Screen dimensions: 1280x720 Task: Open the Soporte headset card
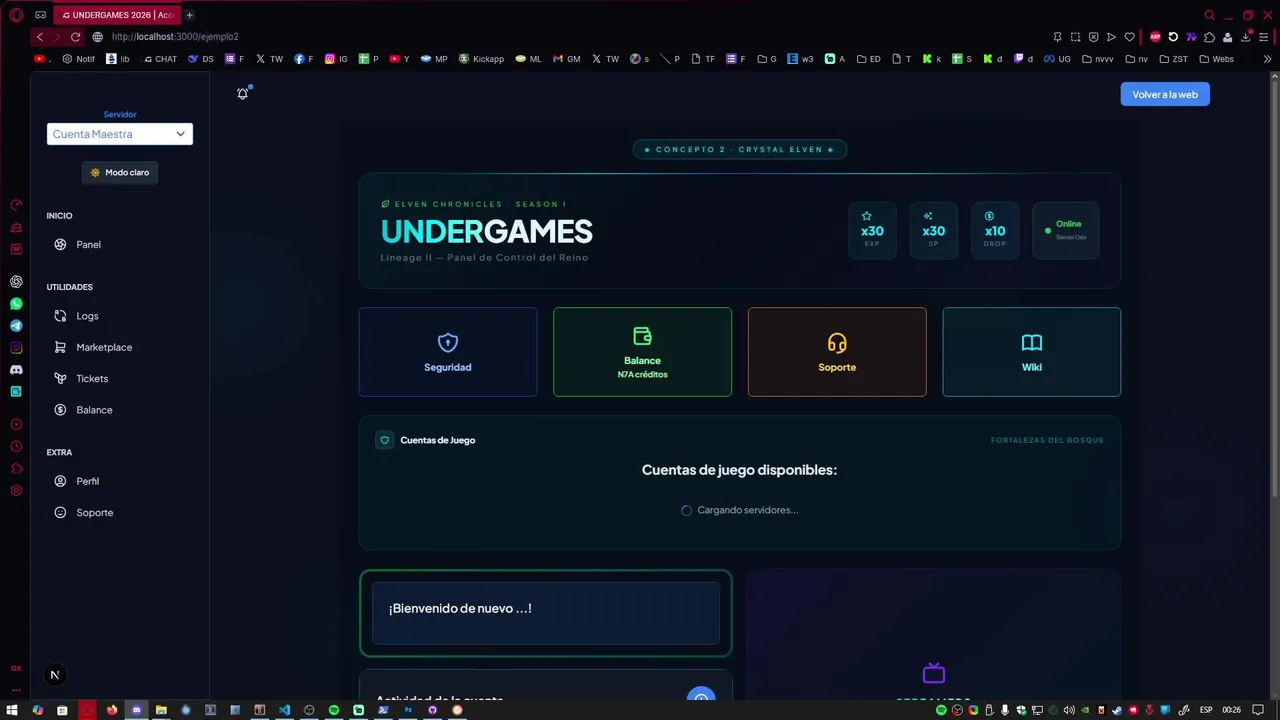tap(837, 352)
